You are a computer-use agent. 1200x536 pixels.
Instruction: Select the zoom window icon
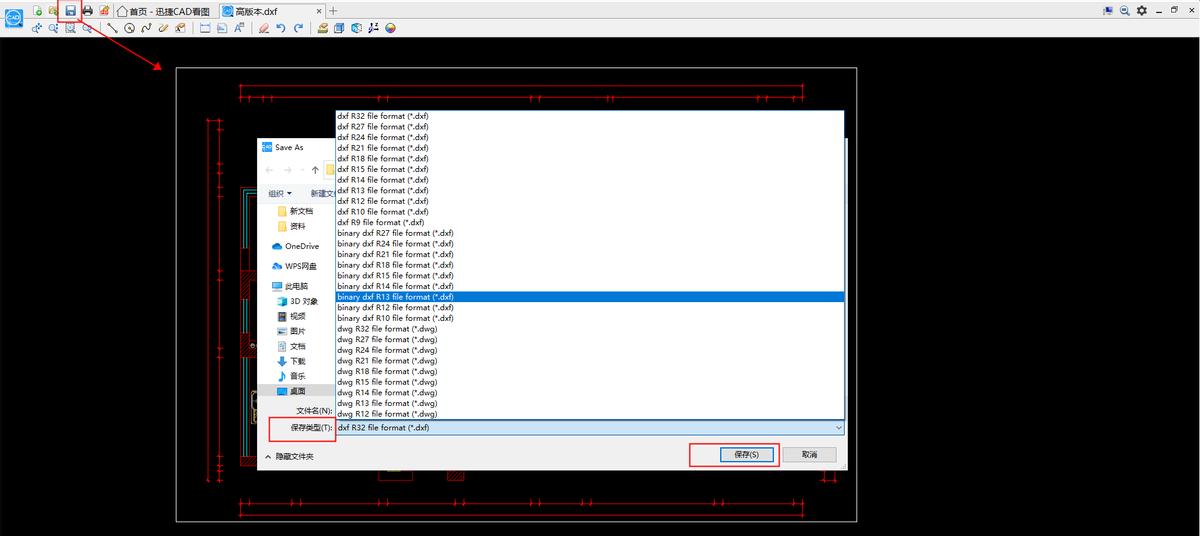[70, 28]
